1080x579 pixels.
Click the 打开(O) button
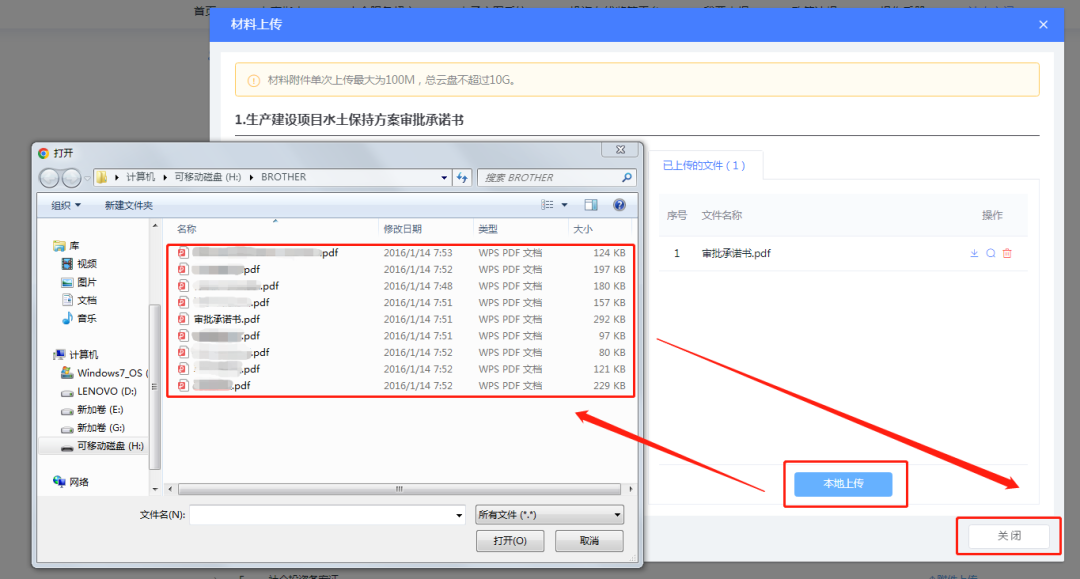pos(510,540)
